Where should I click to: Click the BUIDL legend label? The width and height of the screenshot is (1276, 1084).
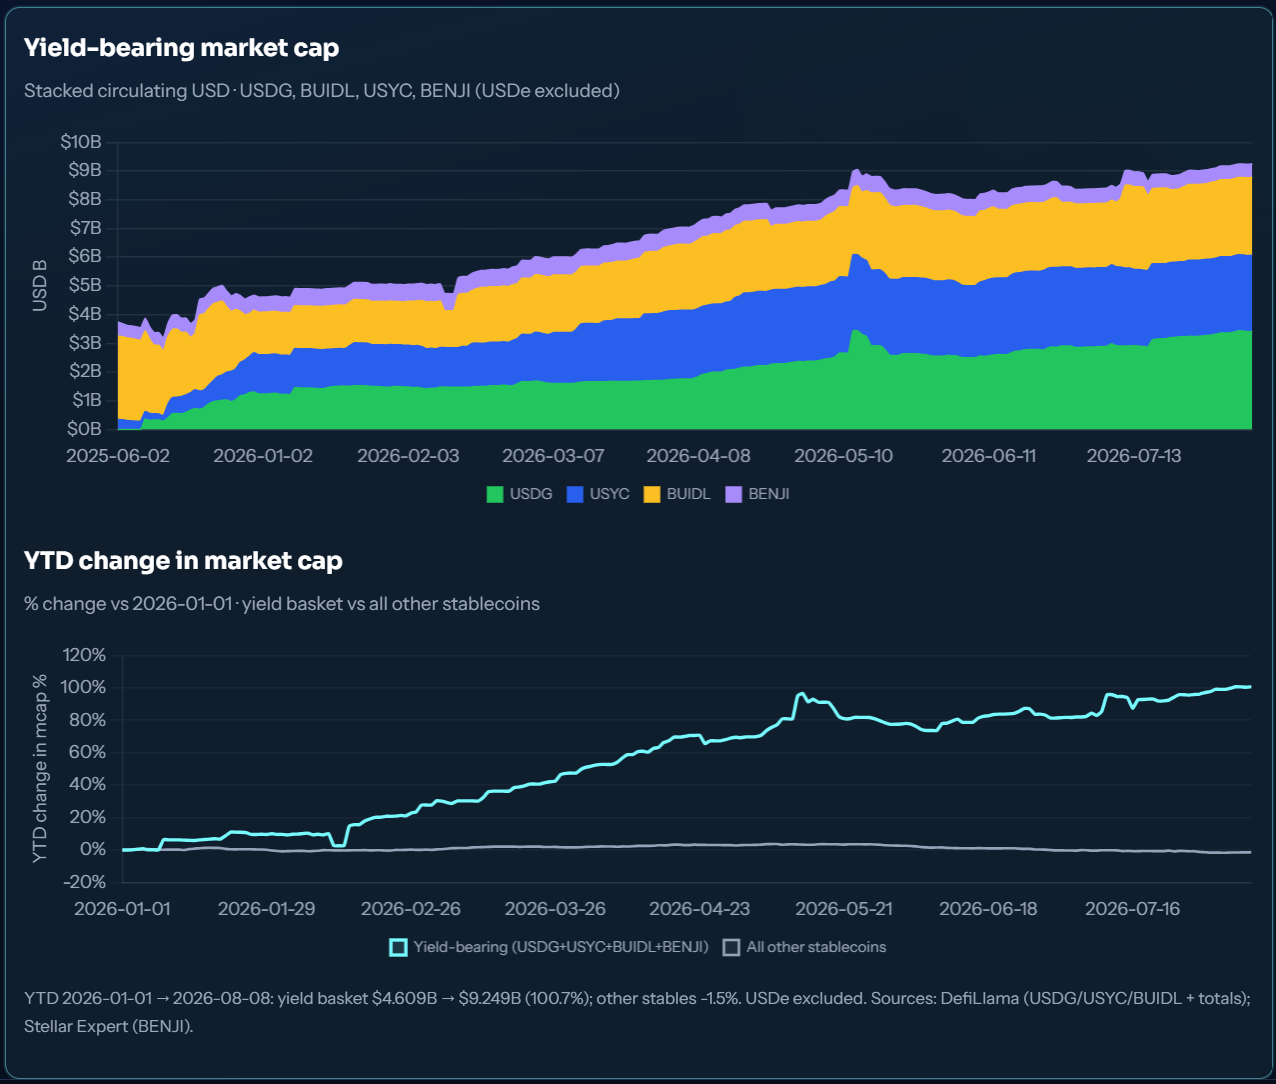click(x=689, y=494)
